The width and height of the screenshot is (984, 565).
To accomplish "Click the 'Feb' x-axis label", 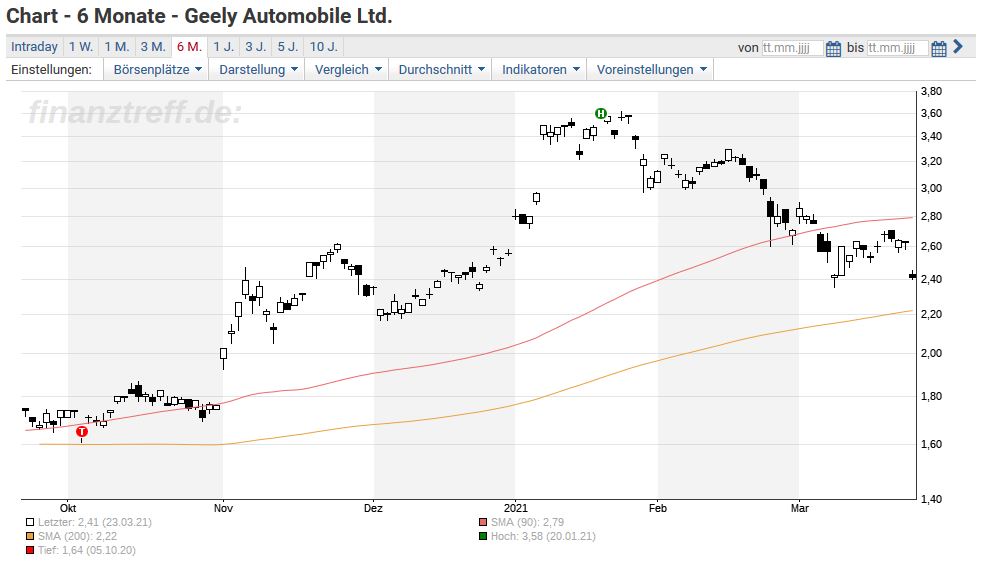I will click(x=658, y=508).
